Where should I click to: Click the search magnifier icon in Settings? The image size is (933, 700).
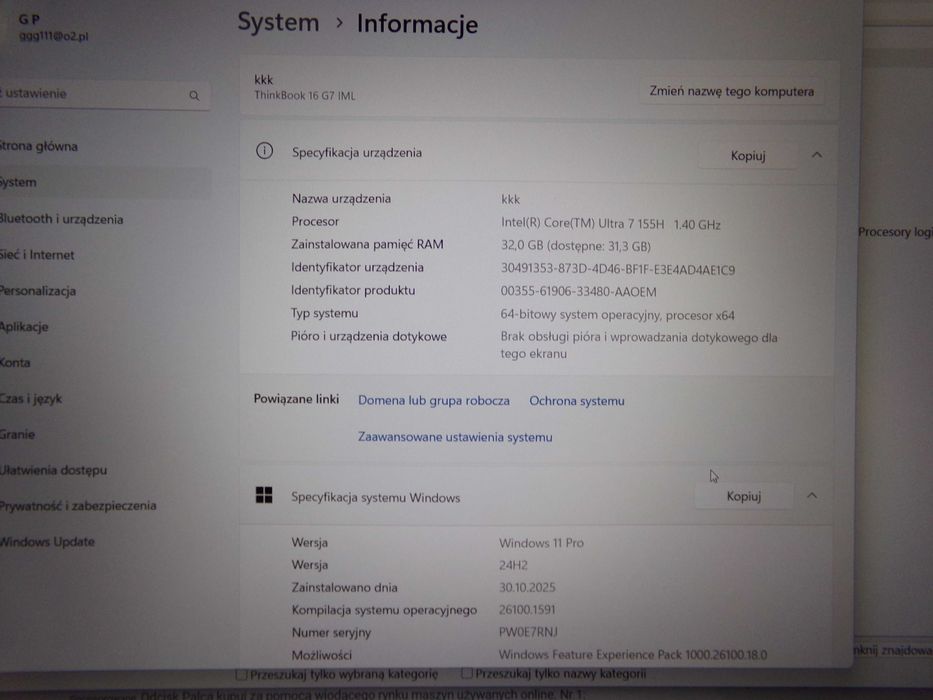pos(194,95)
